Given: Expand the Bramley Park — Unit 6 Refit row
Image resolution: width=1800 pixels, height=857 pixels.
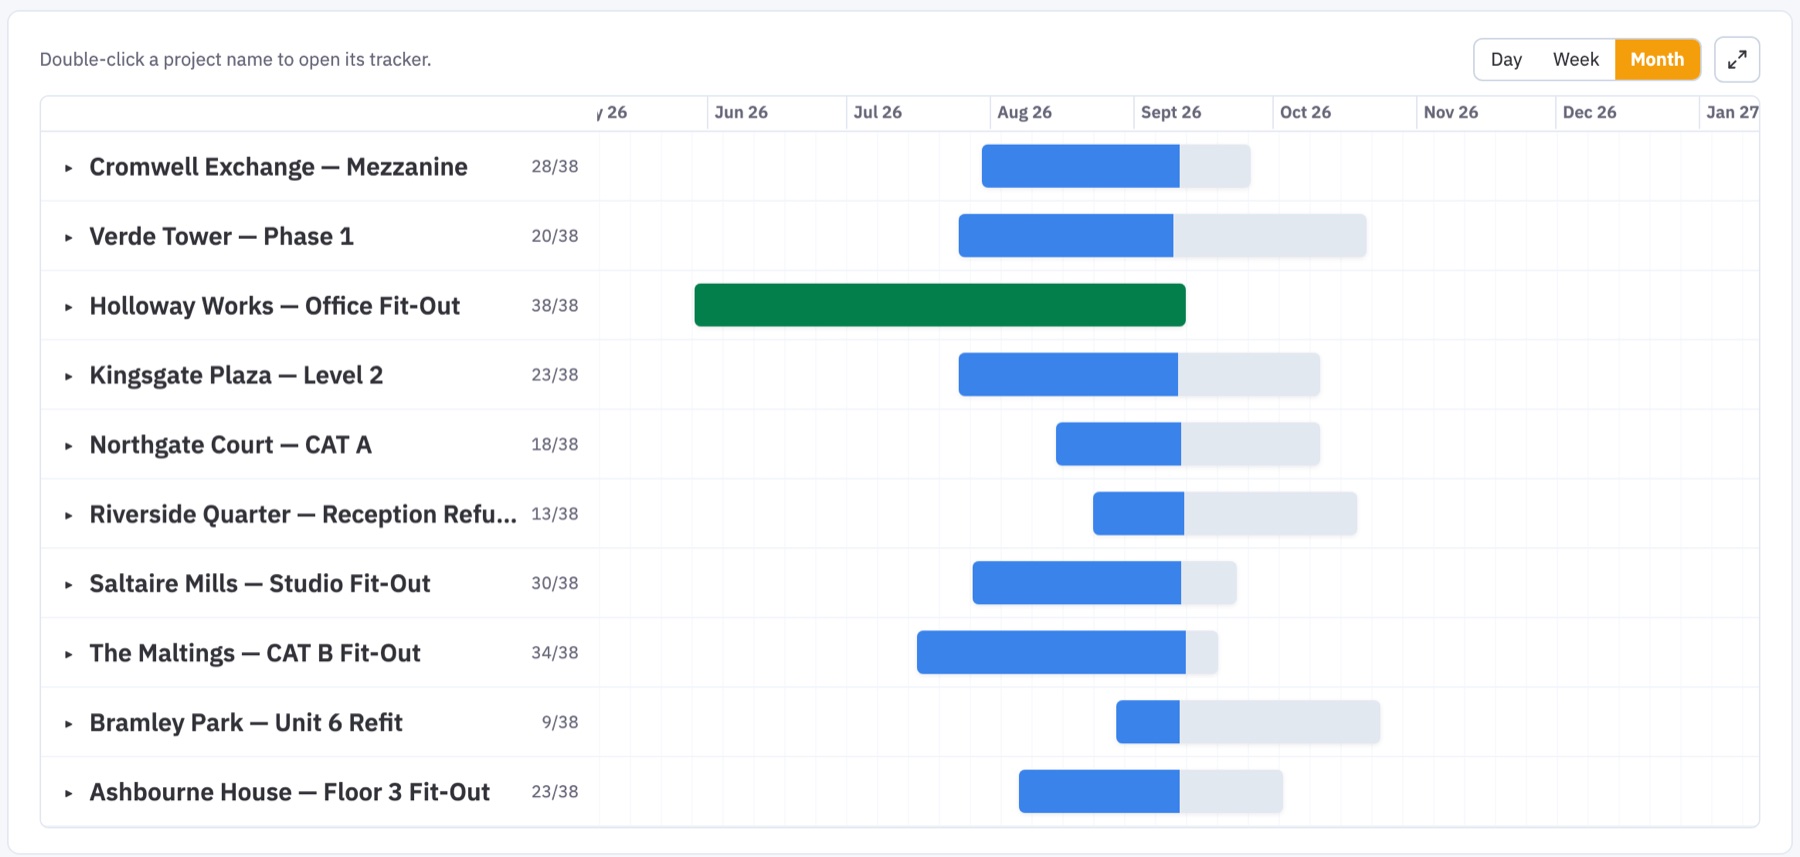Looking at the screenshot, I should (68, 724).
